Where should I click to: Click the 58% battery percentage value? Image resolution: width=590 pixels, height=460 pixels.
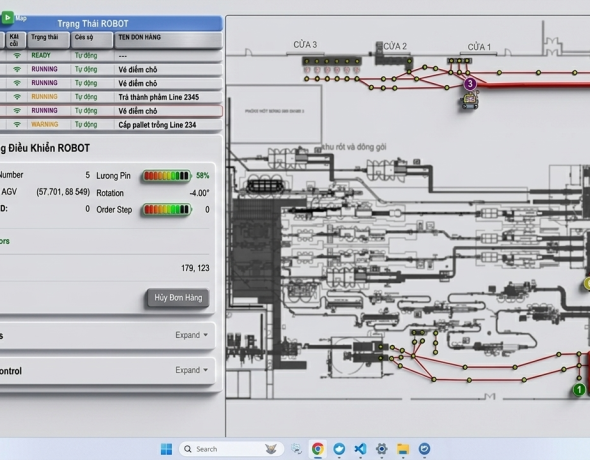pyautogui.click(x=202, y=176)
